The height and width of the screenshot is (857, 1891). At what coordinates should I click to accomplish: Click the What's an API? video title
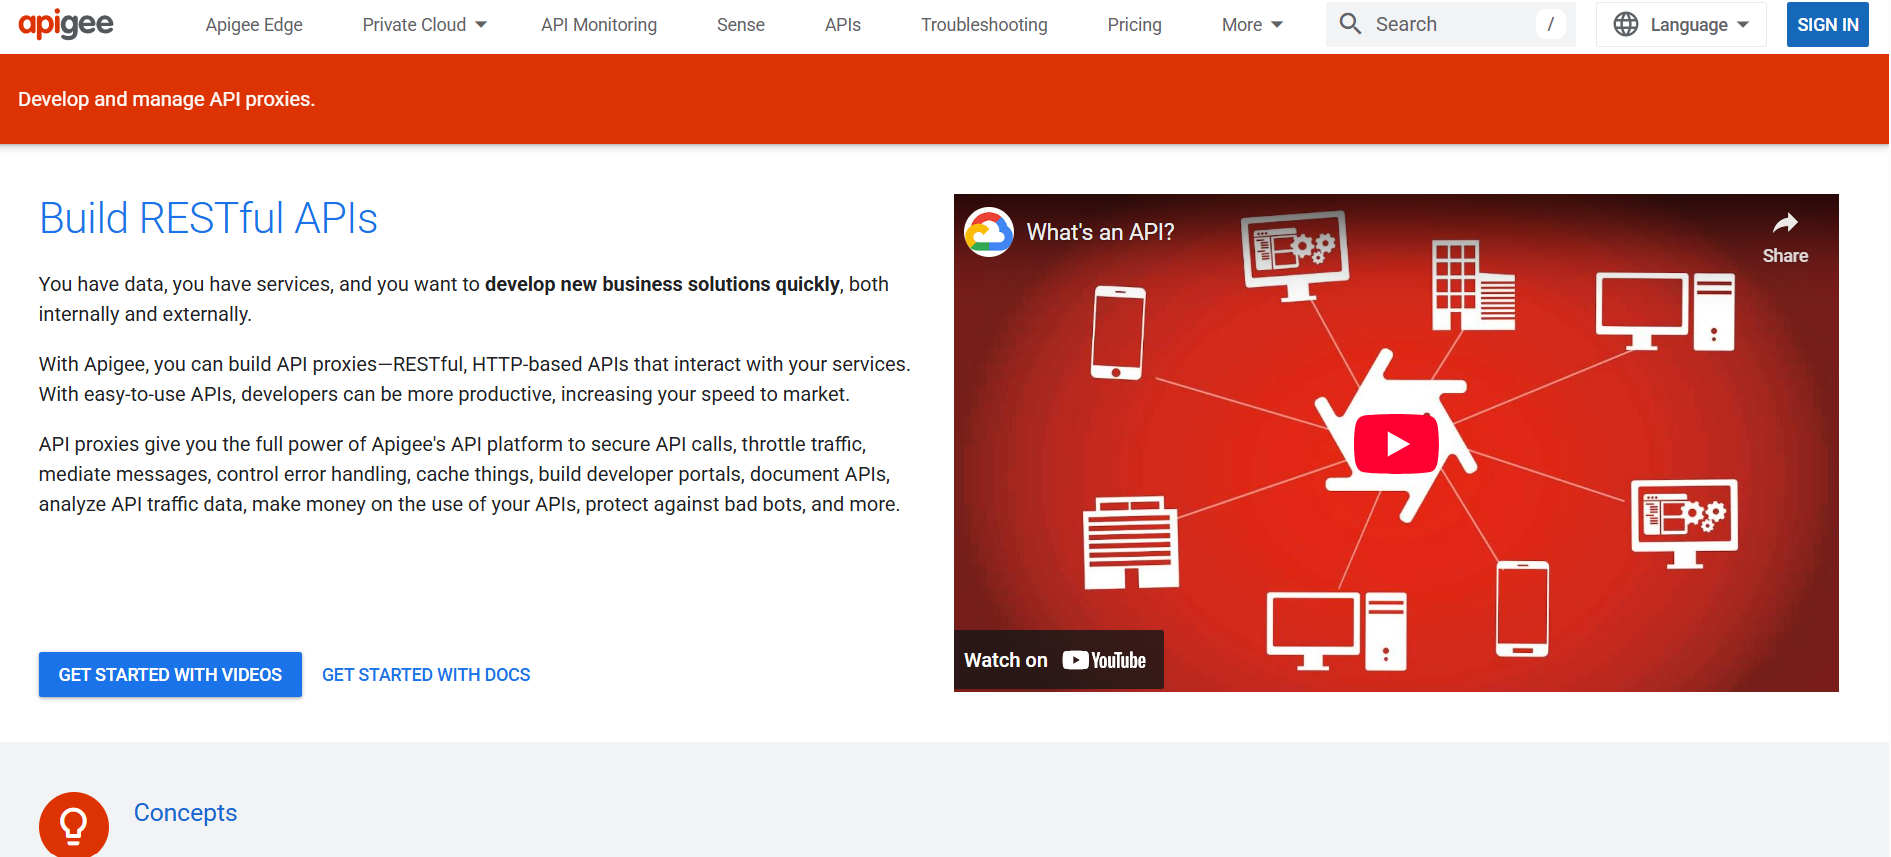point(1100,232)
